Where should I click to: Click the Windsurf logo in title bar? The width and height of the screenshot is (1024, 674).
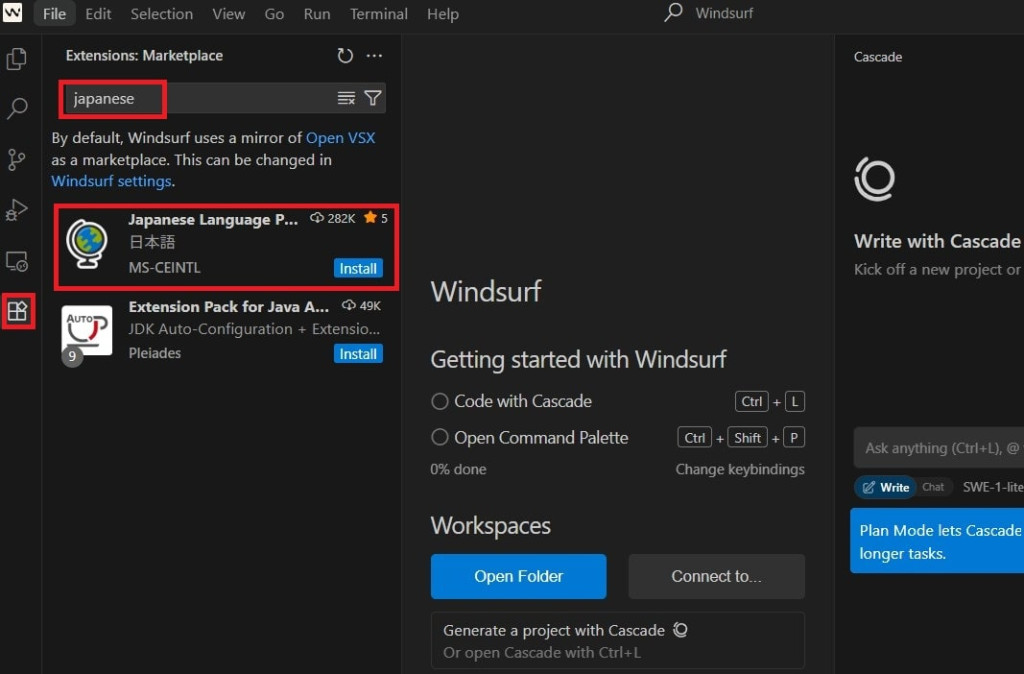(x=12, y=12)
